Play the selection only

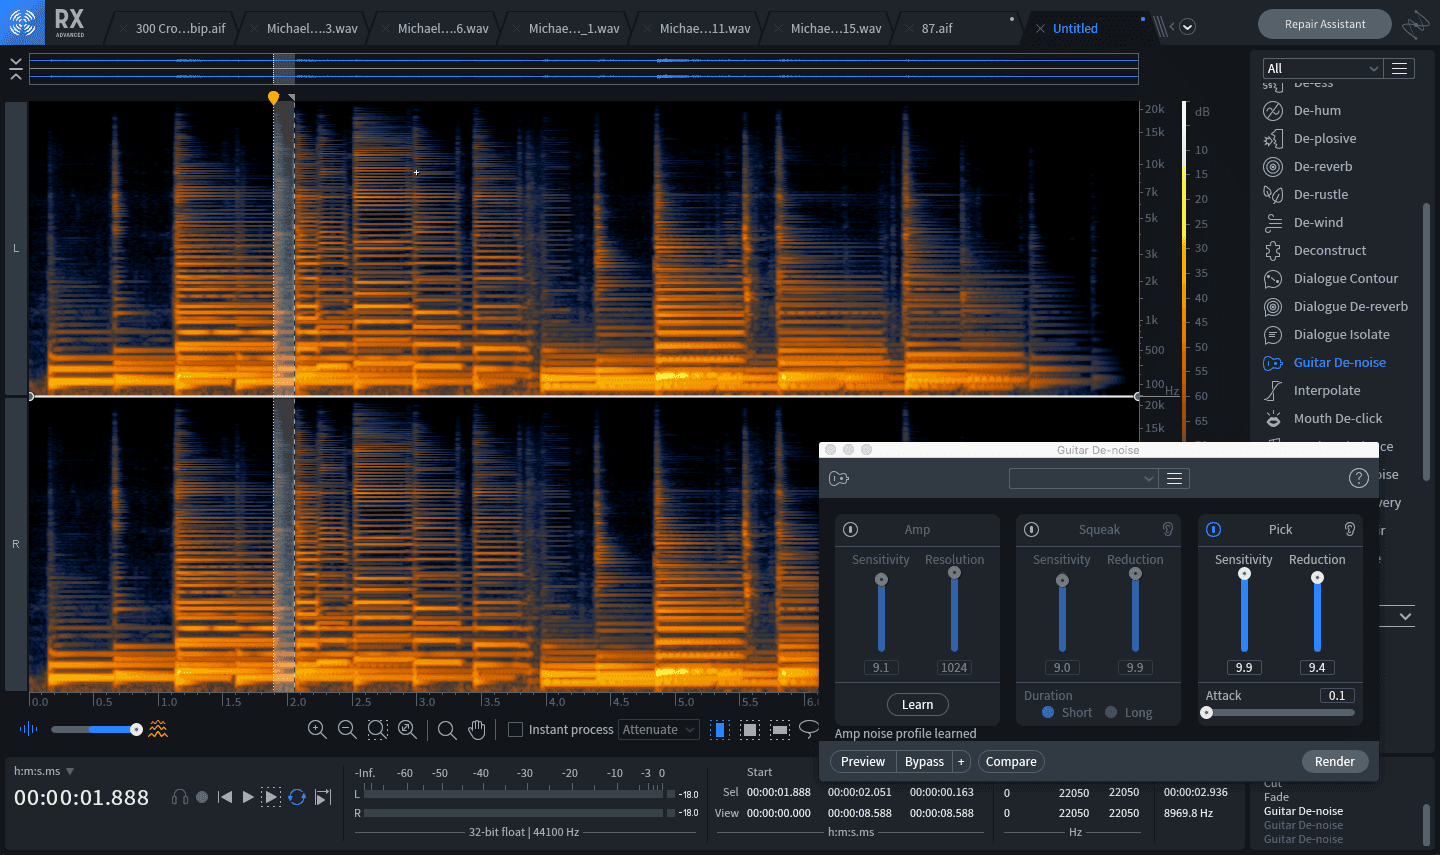pos(271,797)
